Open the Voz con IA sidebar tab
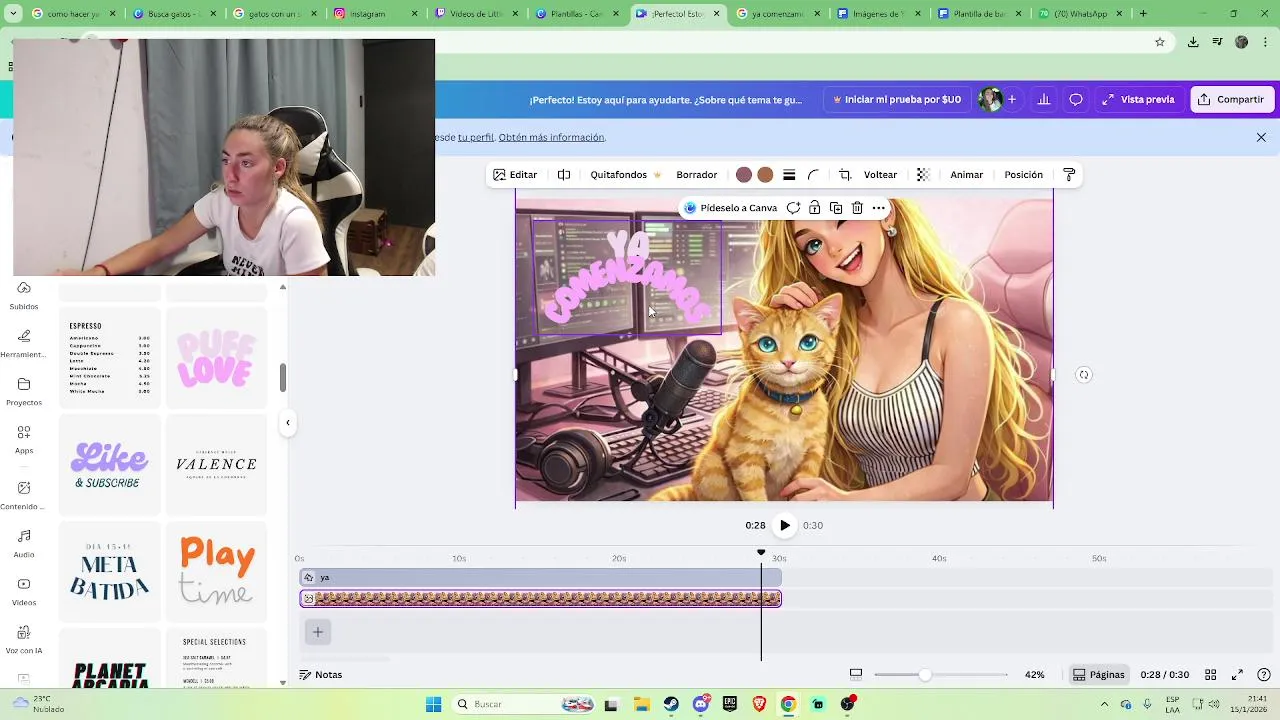 pyautogui.click(x=24, y=640)
